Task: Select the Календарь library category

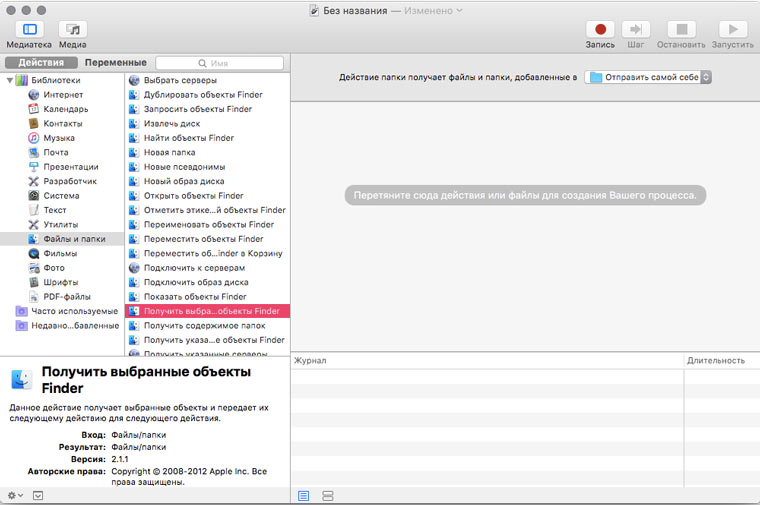Action: [65, 109]
